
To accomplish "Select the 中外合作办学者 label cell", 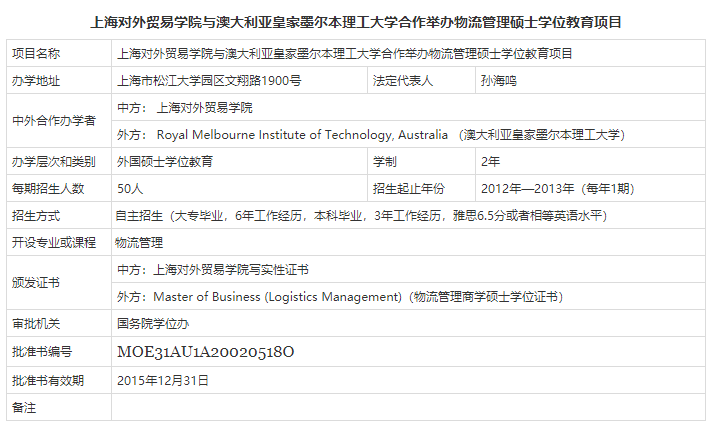I will tap(59, 121).
